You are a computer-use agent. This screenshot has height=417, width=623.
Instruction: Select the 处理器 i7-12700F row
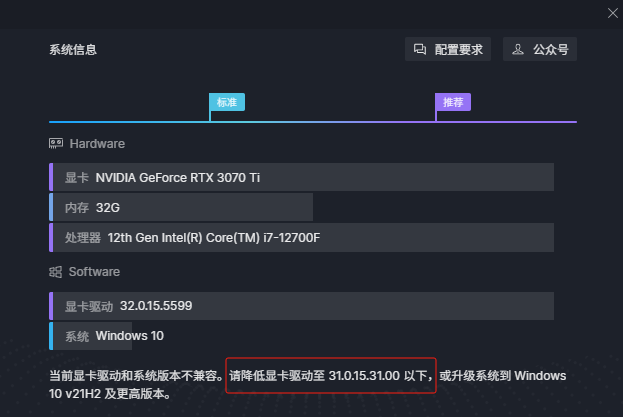point(301,237)
